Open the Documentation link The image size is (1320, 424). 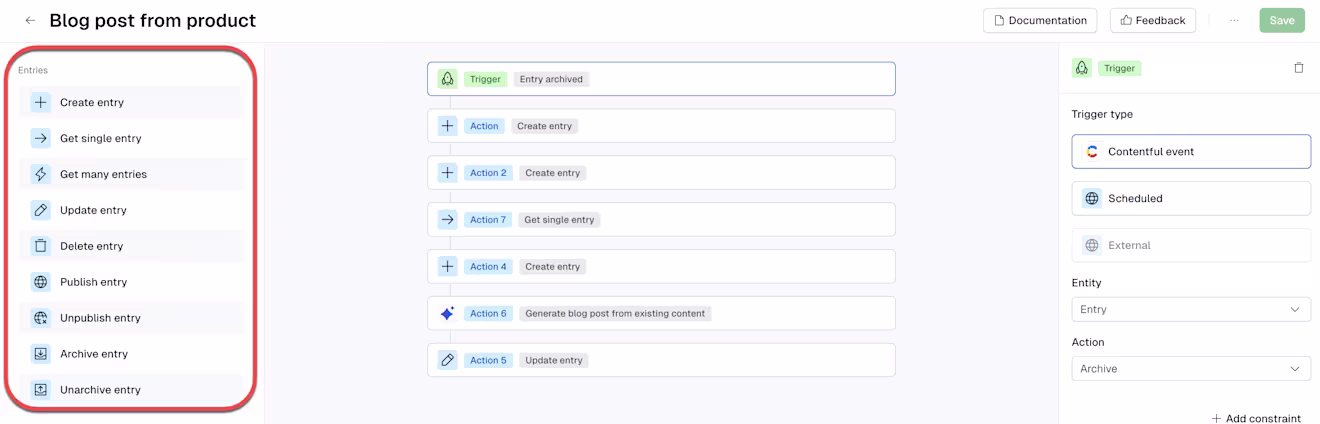(1040, 20)
